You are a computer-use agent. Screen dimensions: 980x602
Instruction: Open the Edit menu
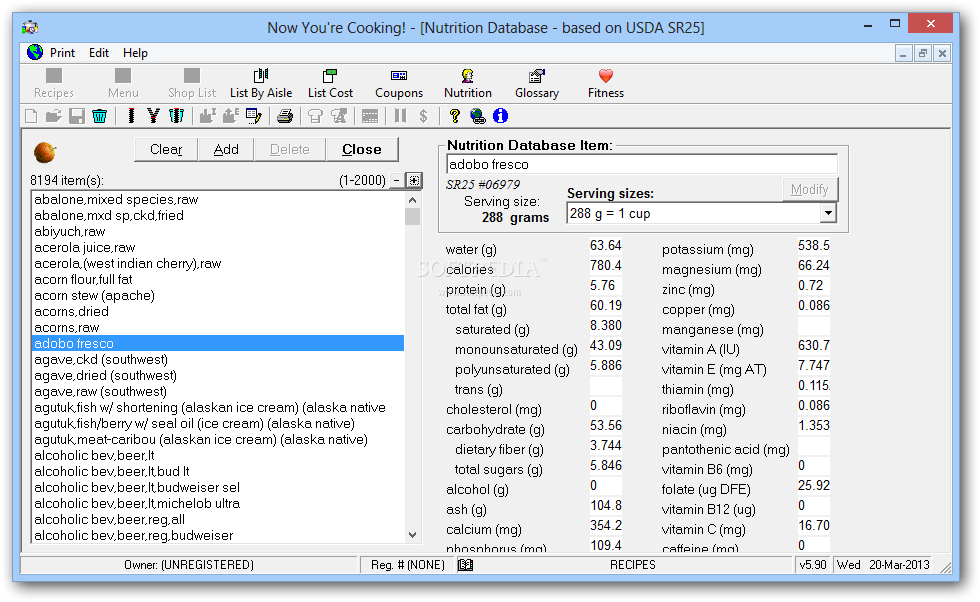click(99, 53)
